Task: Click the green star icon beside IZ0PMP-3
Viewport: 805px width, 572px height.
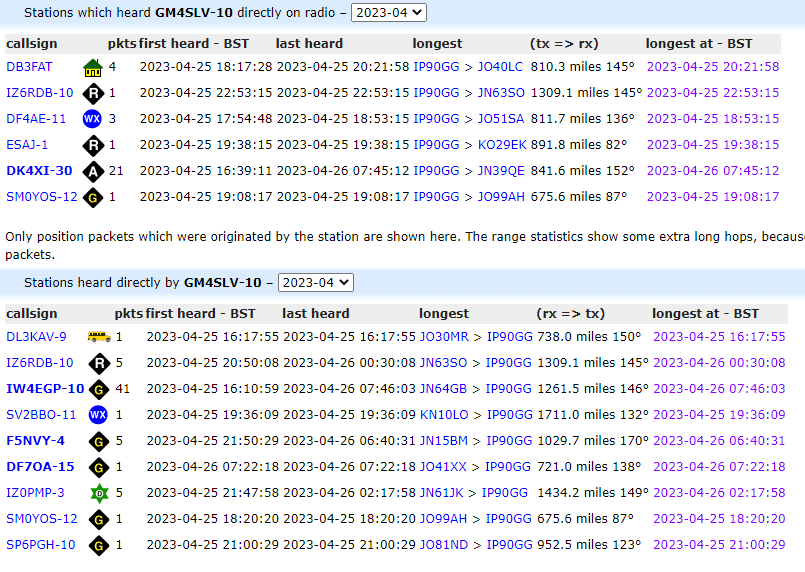Action: pos(98,493)
